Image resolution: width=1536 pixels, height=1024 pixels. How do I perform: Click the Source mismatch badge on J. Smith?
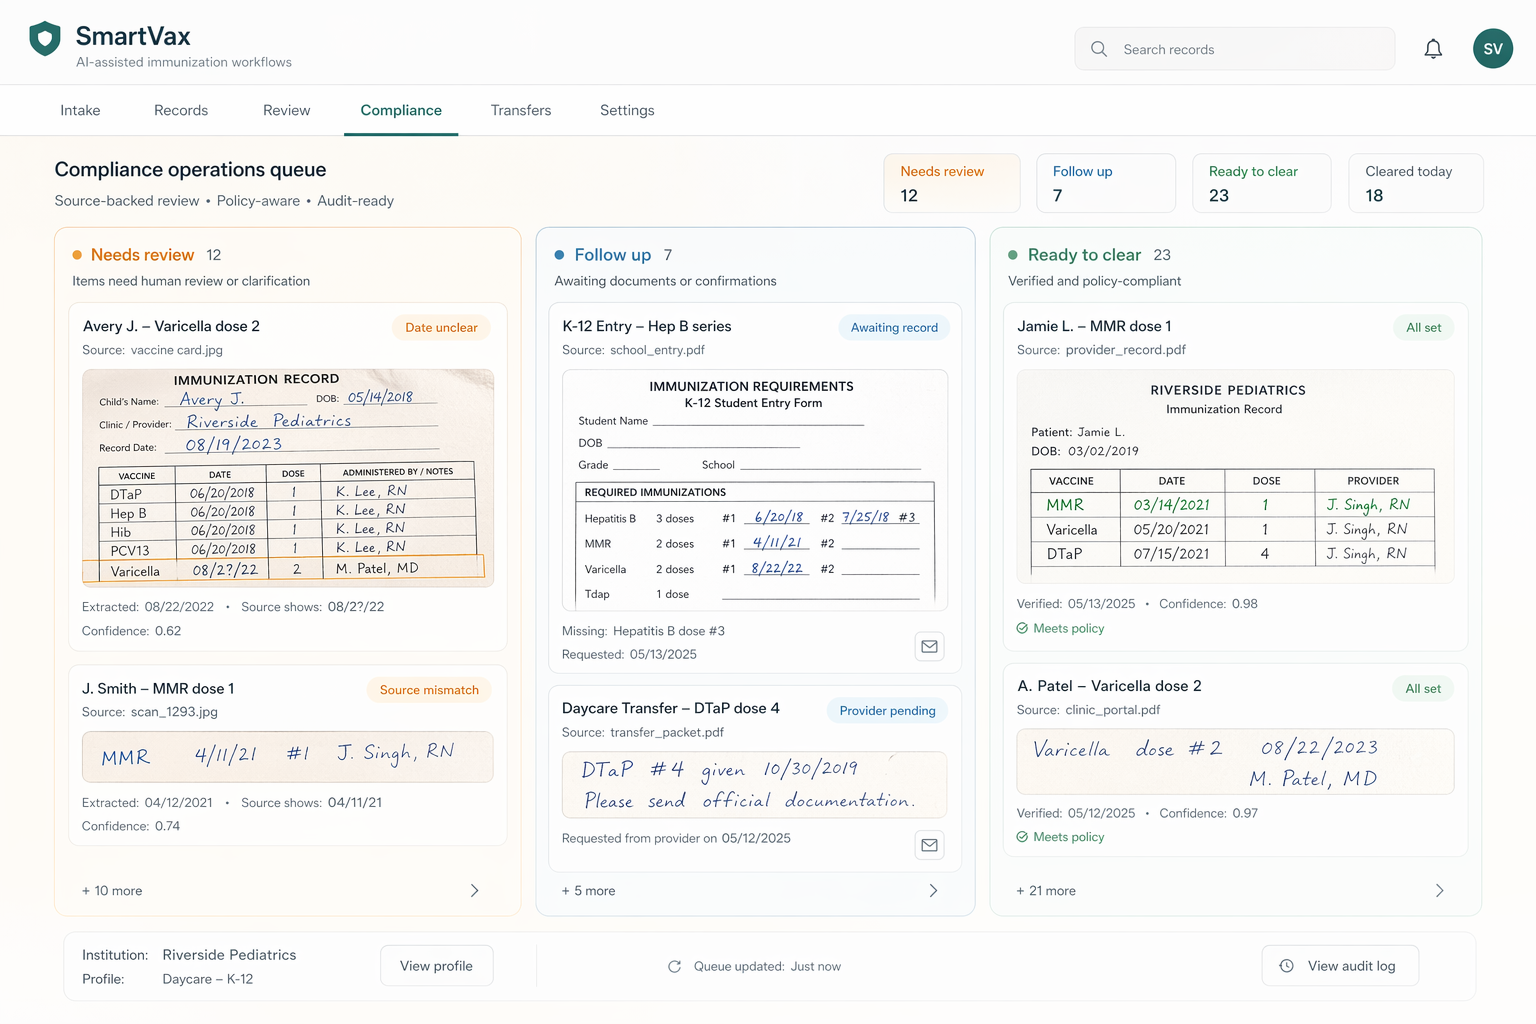pyautogui.click(x=429, y=690)
